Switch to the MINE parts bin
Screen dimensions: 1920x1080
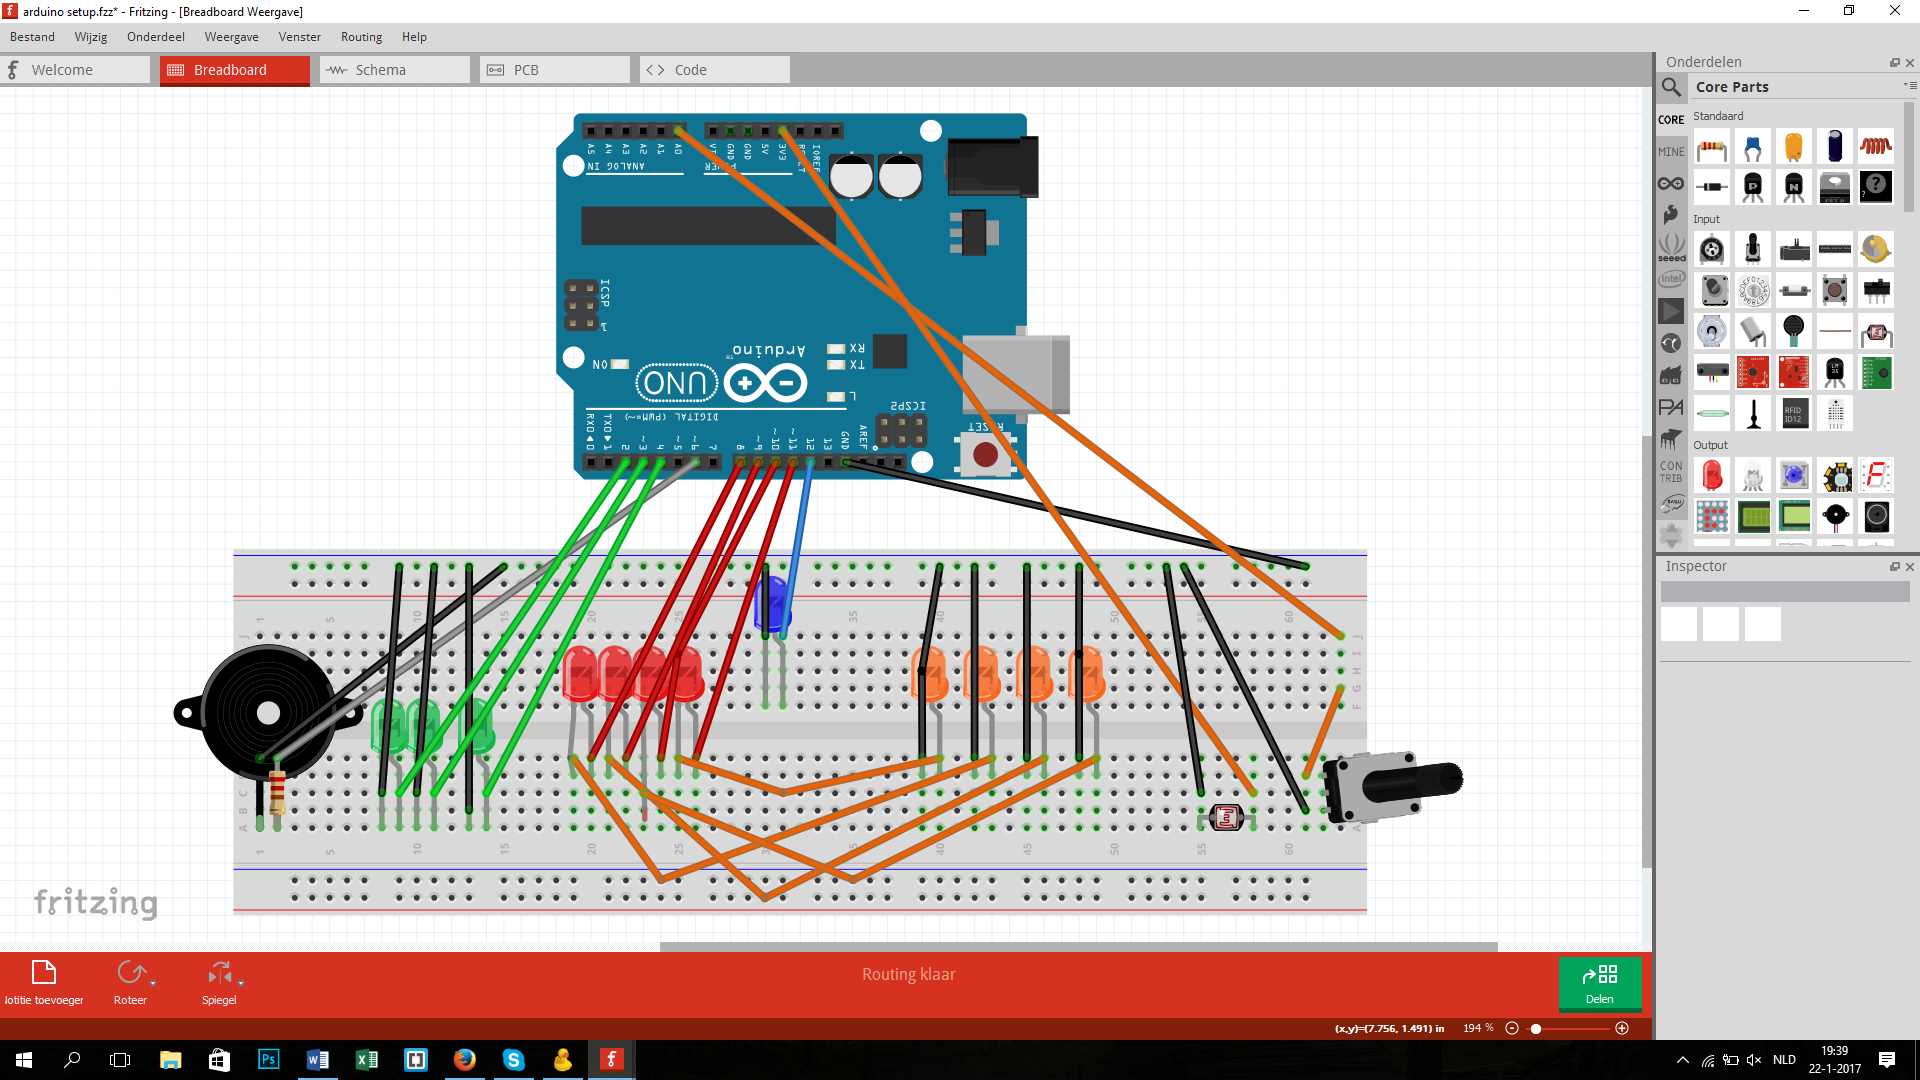(1671, 150)
